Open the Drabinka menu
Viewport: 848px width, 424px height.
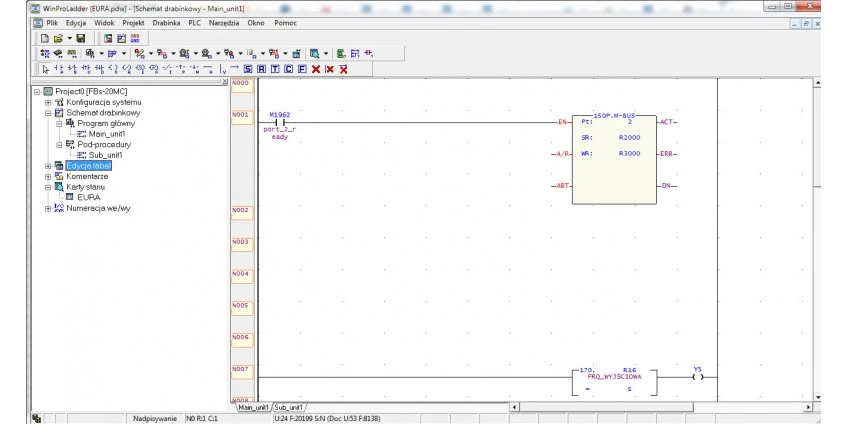[x=165, y=22]
